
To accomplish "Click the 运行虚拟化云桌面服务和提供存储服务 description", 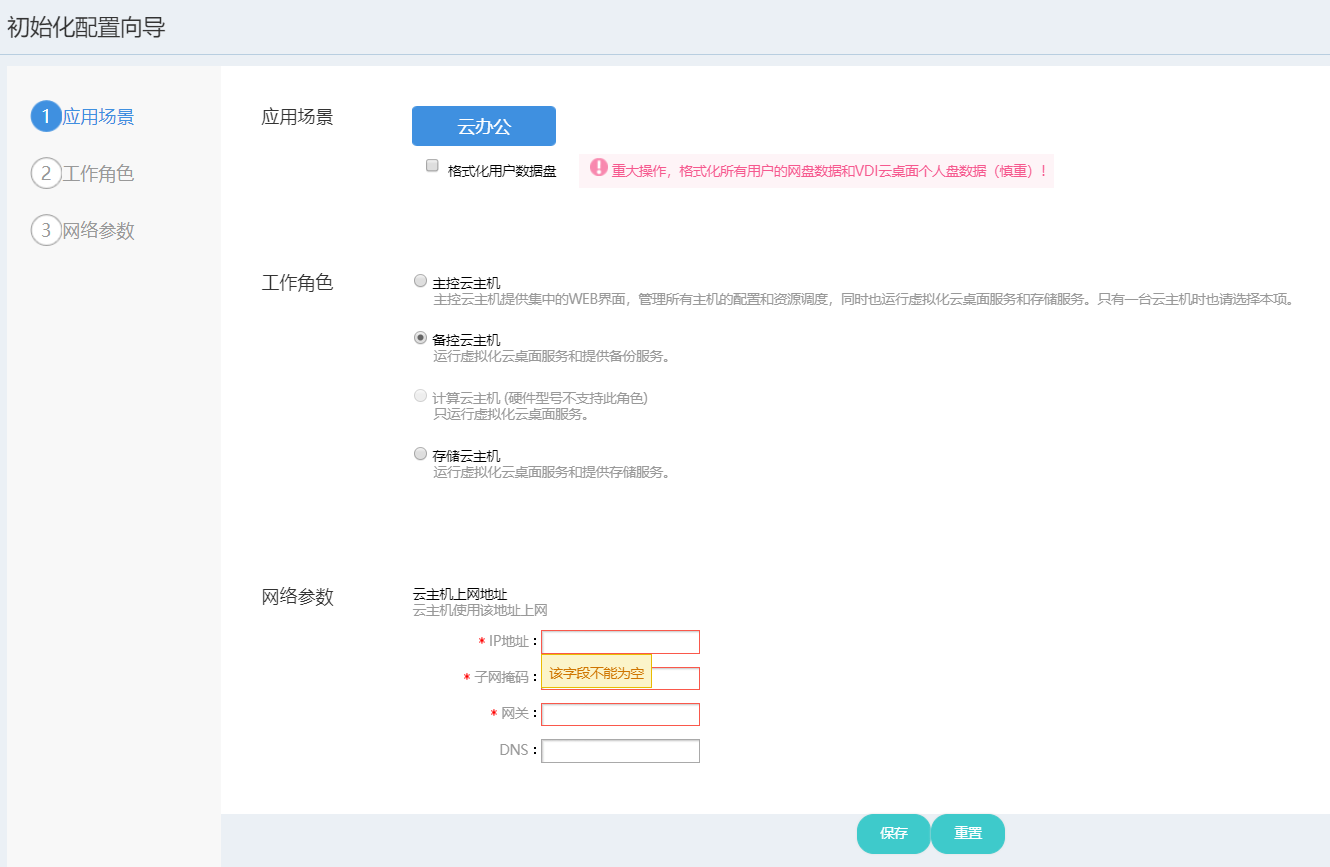I will (551, 472).
